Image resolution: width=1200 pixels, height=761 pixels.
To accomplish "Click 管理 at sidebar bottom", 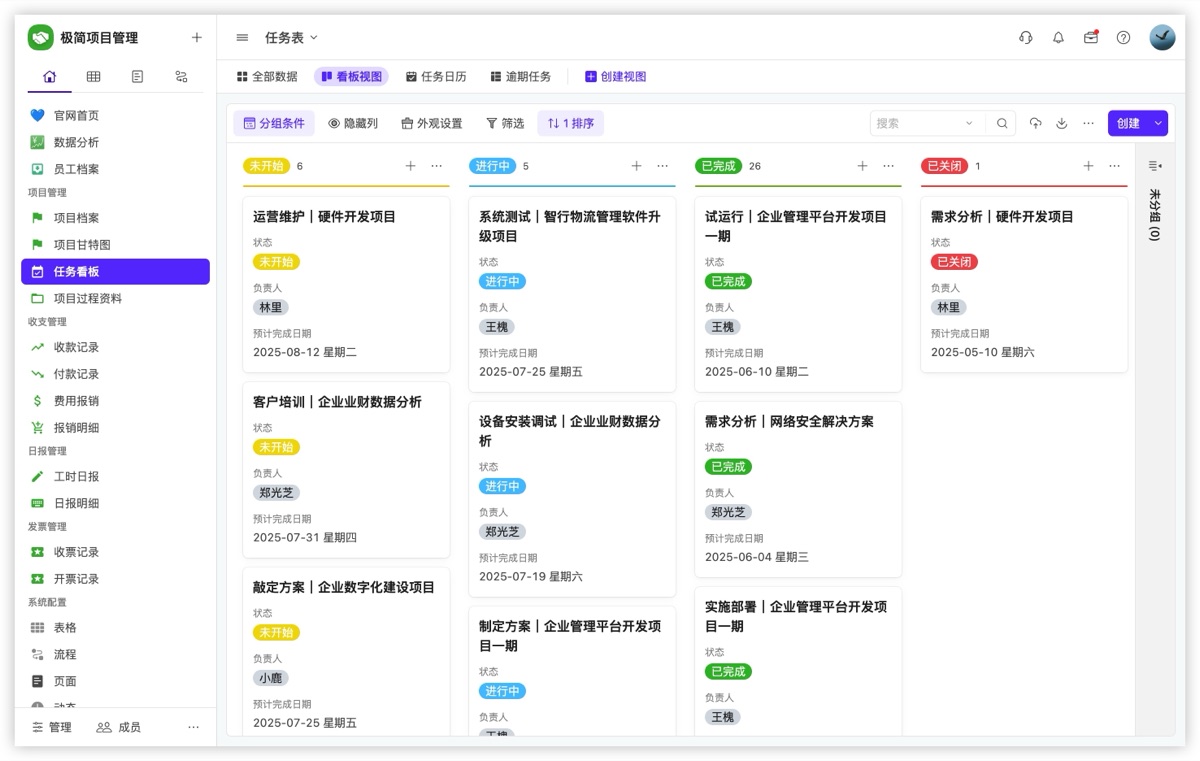I will pos(52,727).
